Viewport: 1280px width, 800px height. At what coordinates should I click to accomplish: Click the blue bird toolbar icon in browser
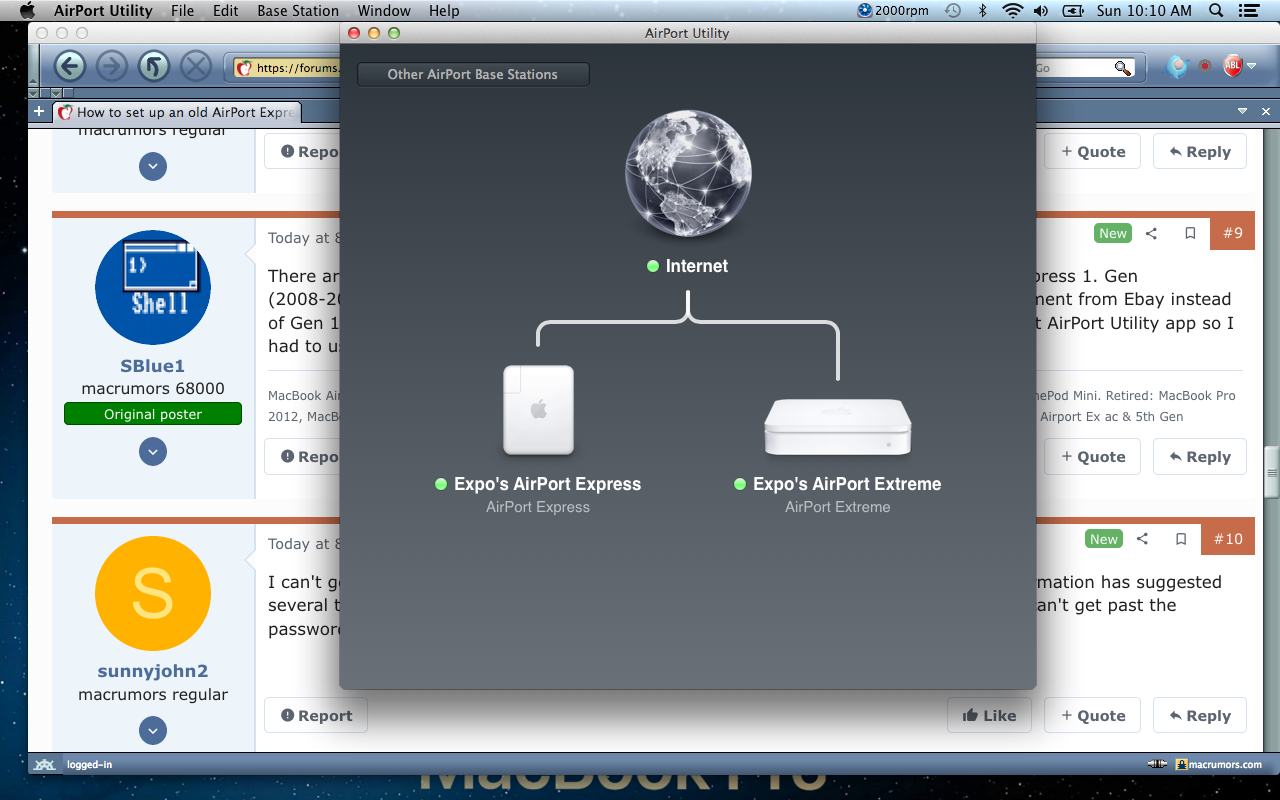[1177, 67]
